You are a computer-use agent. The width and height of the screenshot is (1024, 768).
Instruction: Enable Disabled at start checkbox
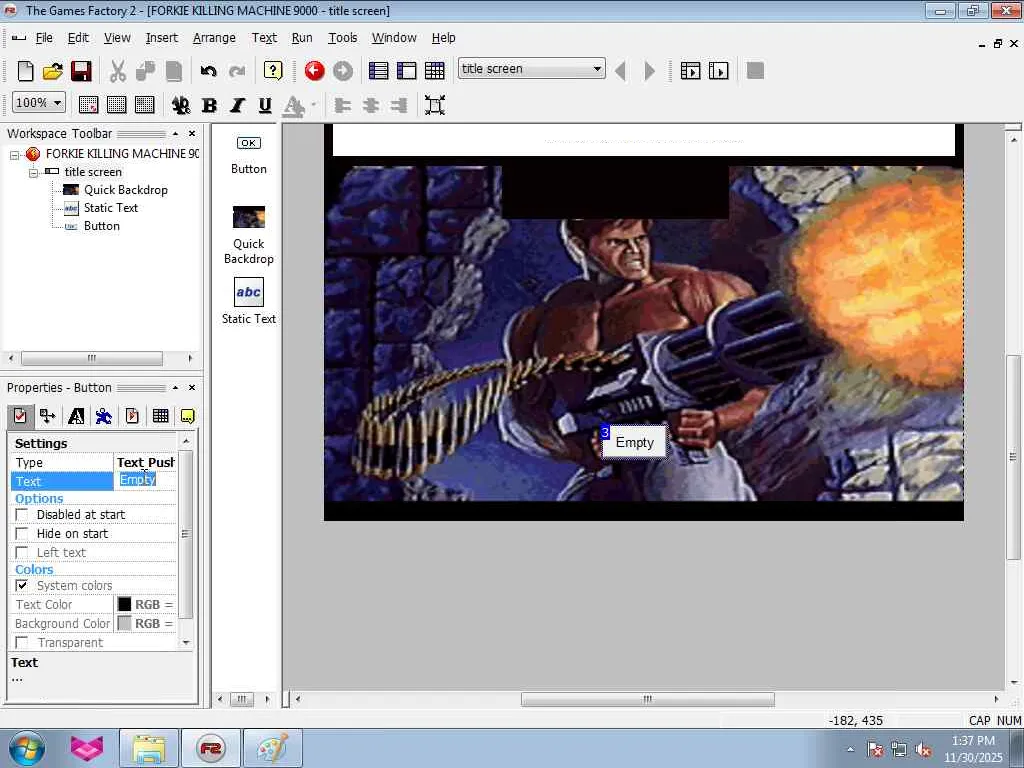(x=22, y=515)
